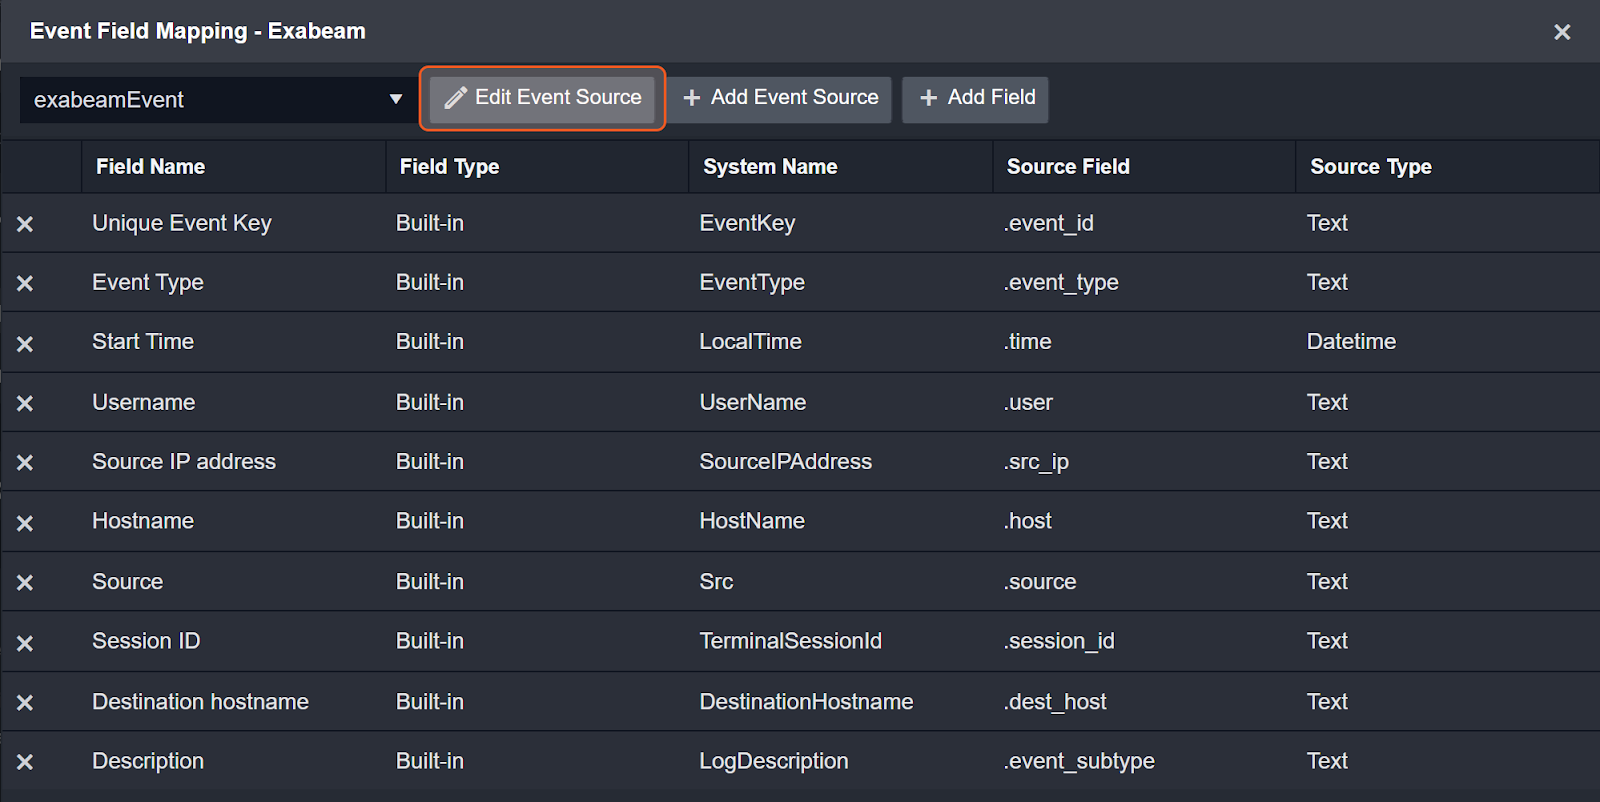Delete the Description field row
This screenshot has width=1600, height=802.
(x=25, y=762)
